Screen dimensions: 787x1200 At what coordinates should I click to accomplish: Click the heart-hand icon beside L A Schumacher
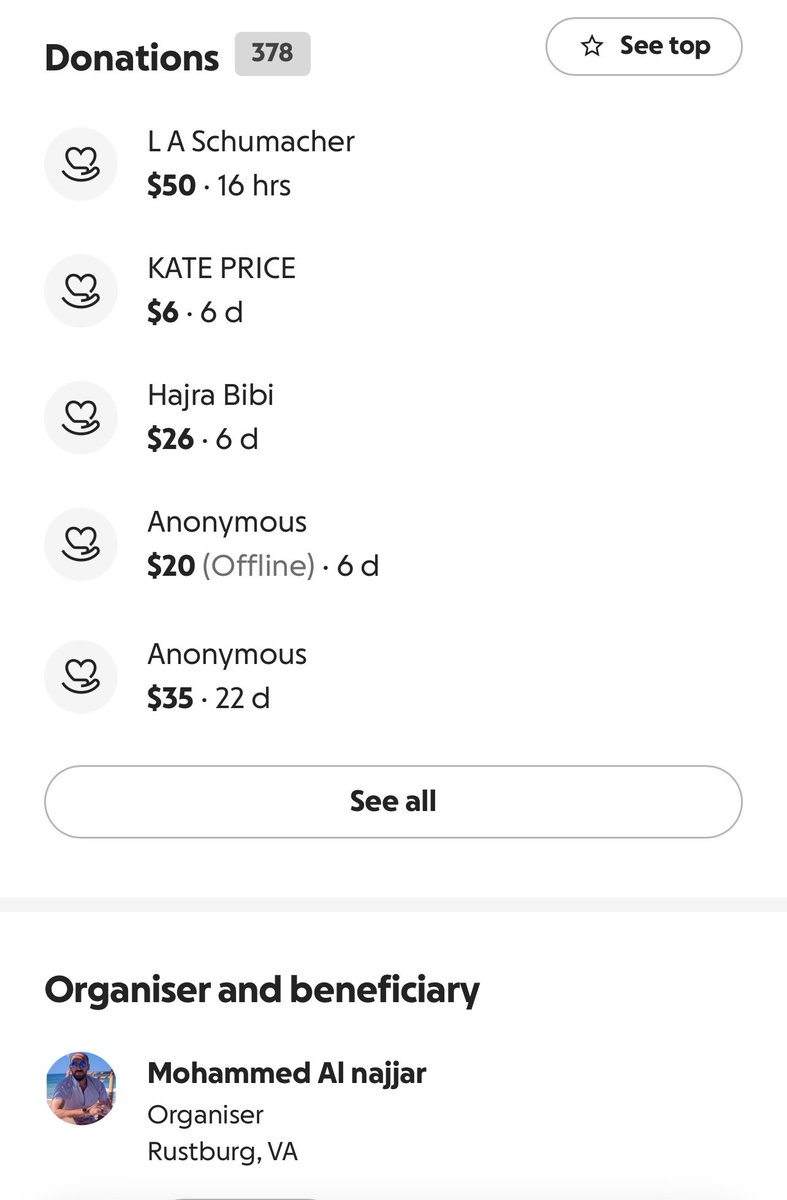[82, 163]
